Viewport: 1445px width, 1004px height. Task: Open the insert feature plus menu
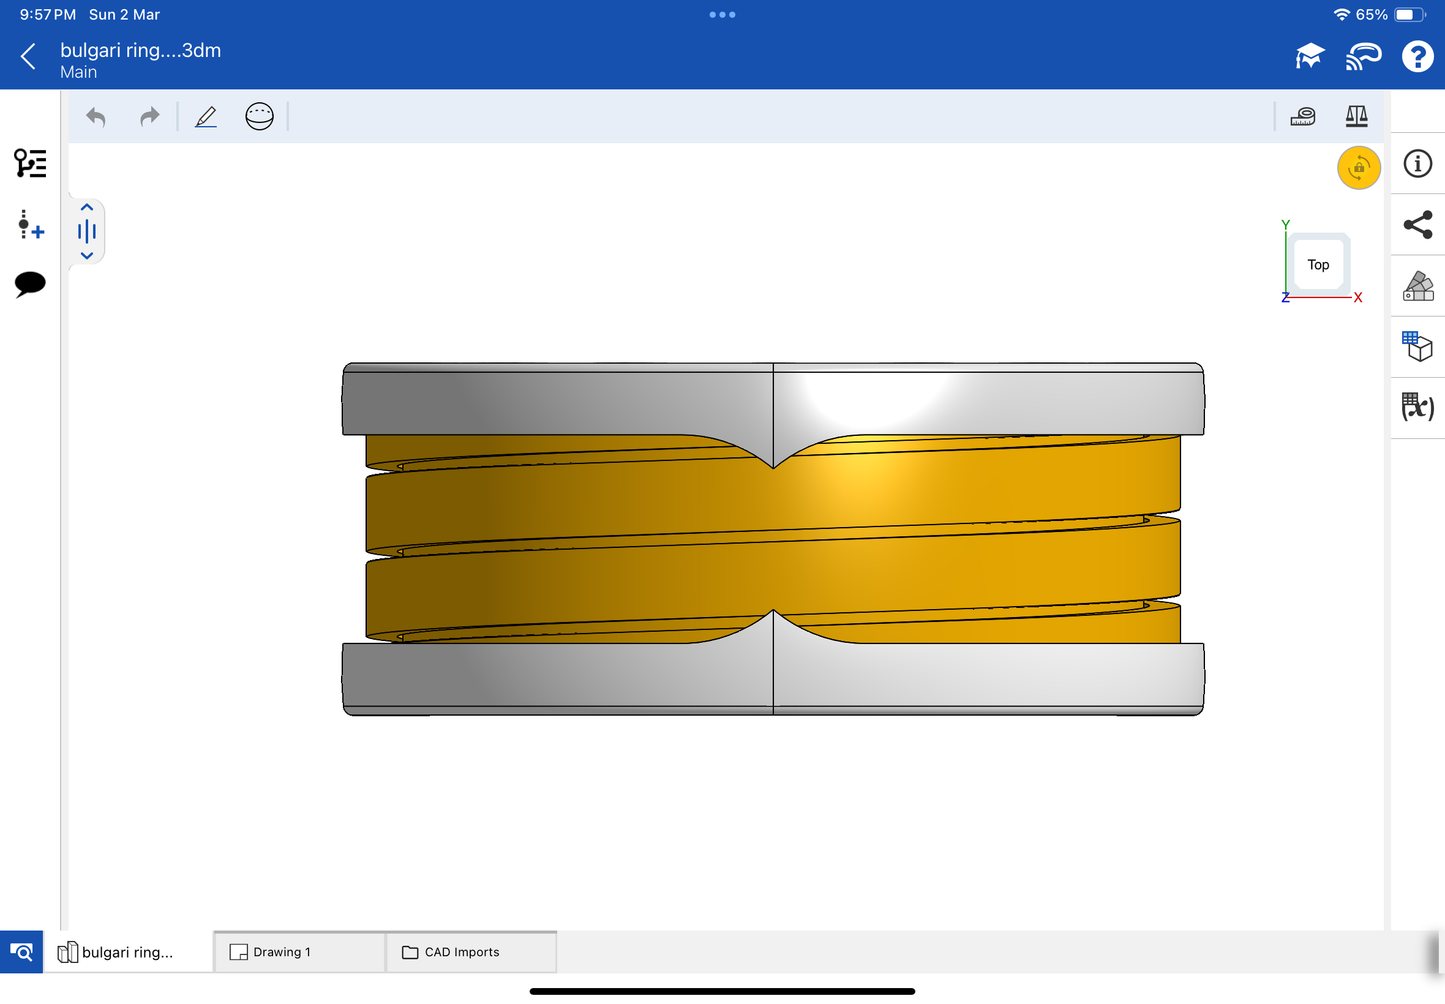pyautogui.click(x=30, y=225)
